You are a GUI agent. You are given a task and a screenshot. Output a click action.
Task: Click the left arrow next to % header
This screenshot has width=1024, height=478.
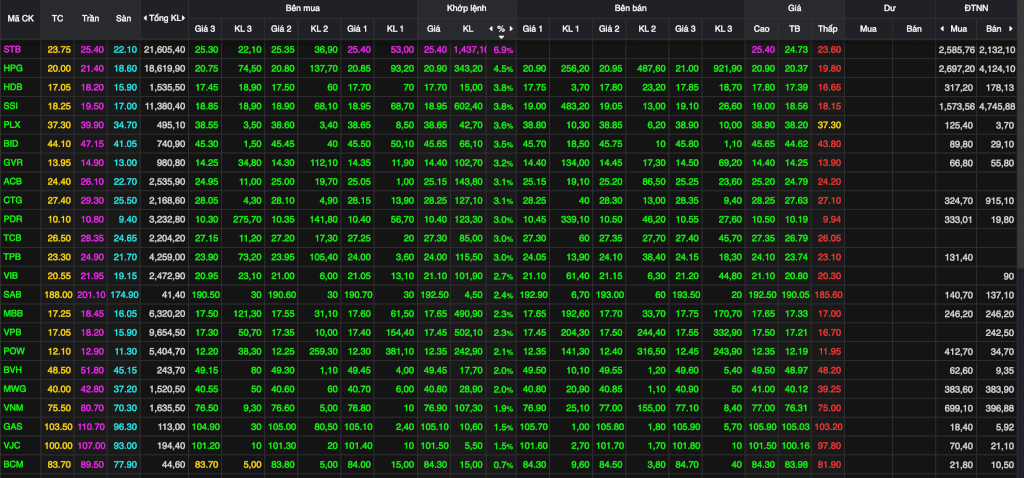tap(490, 29)
